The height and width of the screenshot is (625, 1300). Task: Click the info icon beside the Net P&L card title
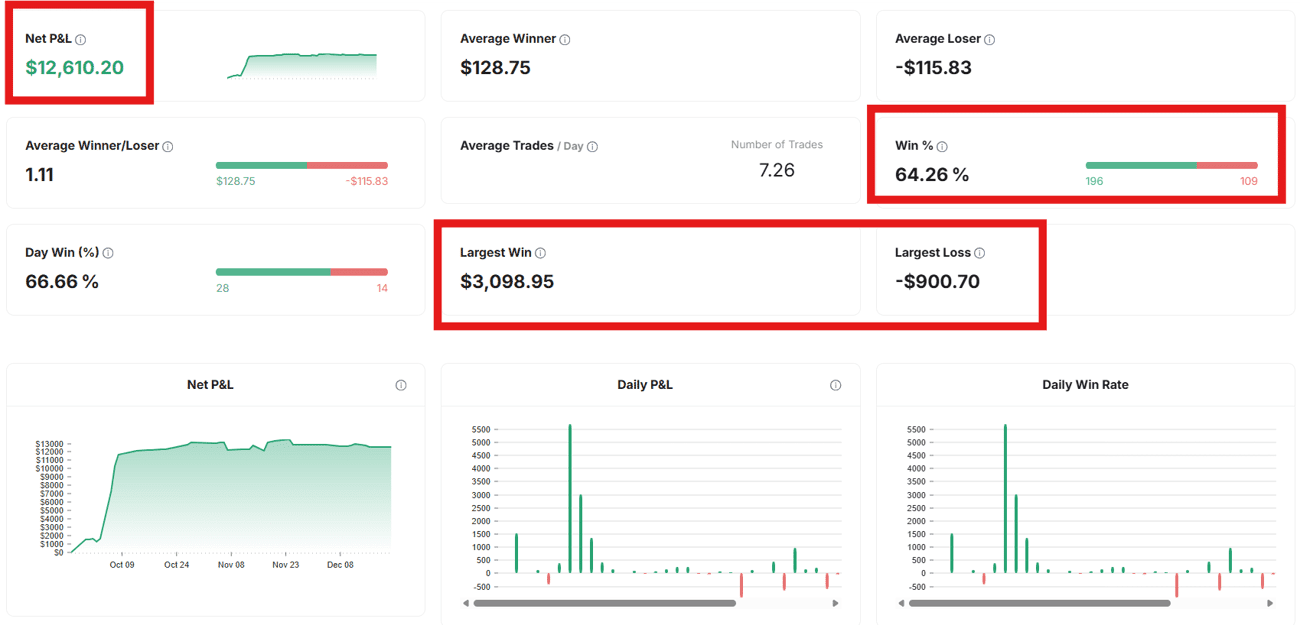tap(81, 40)
